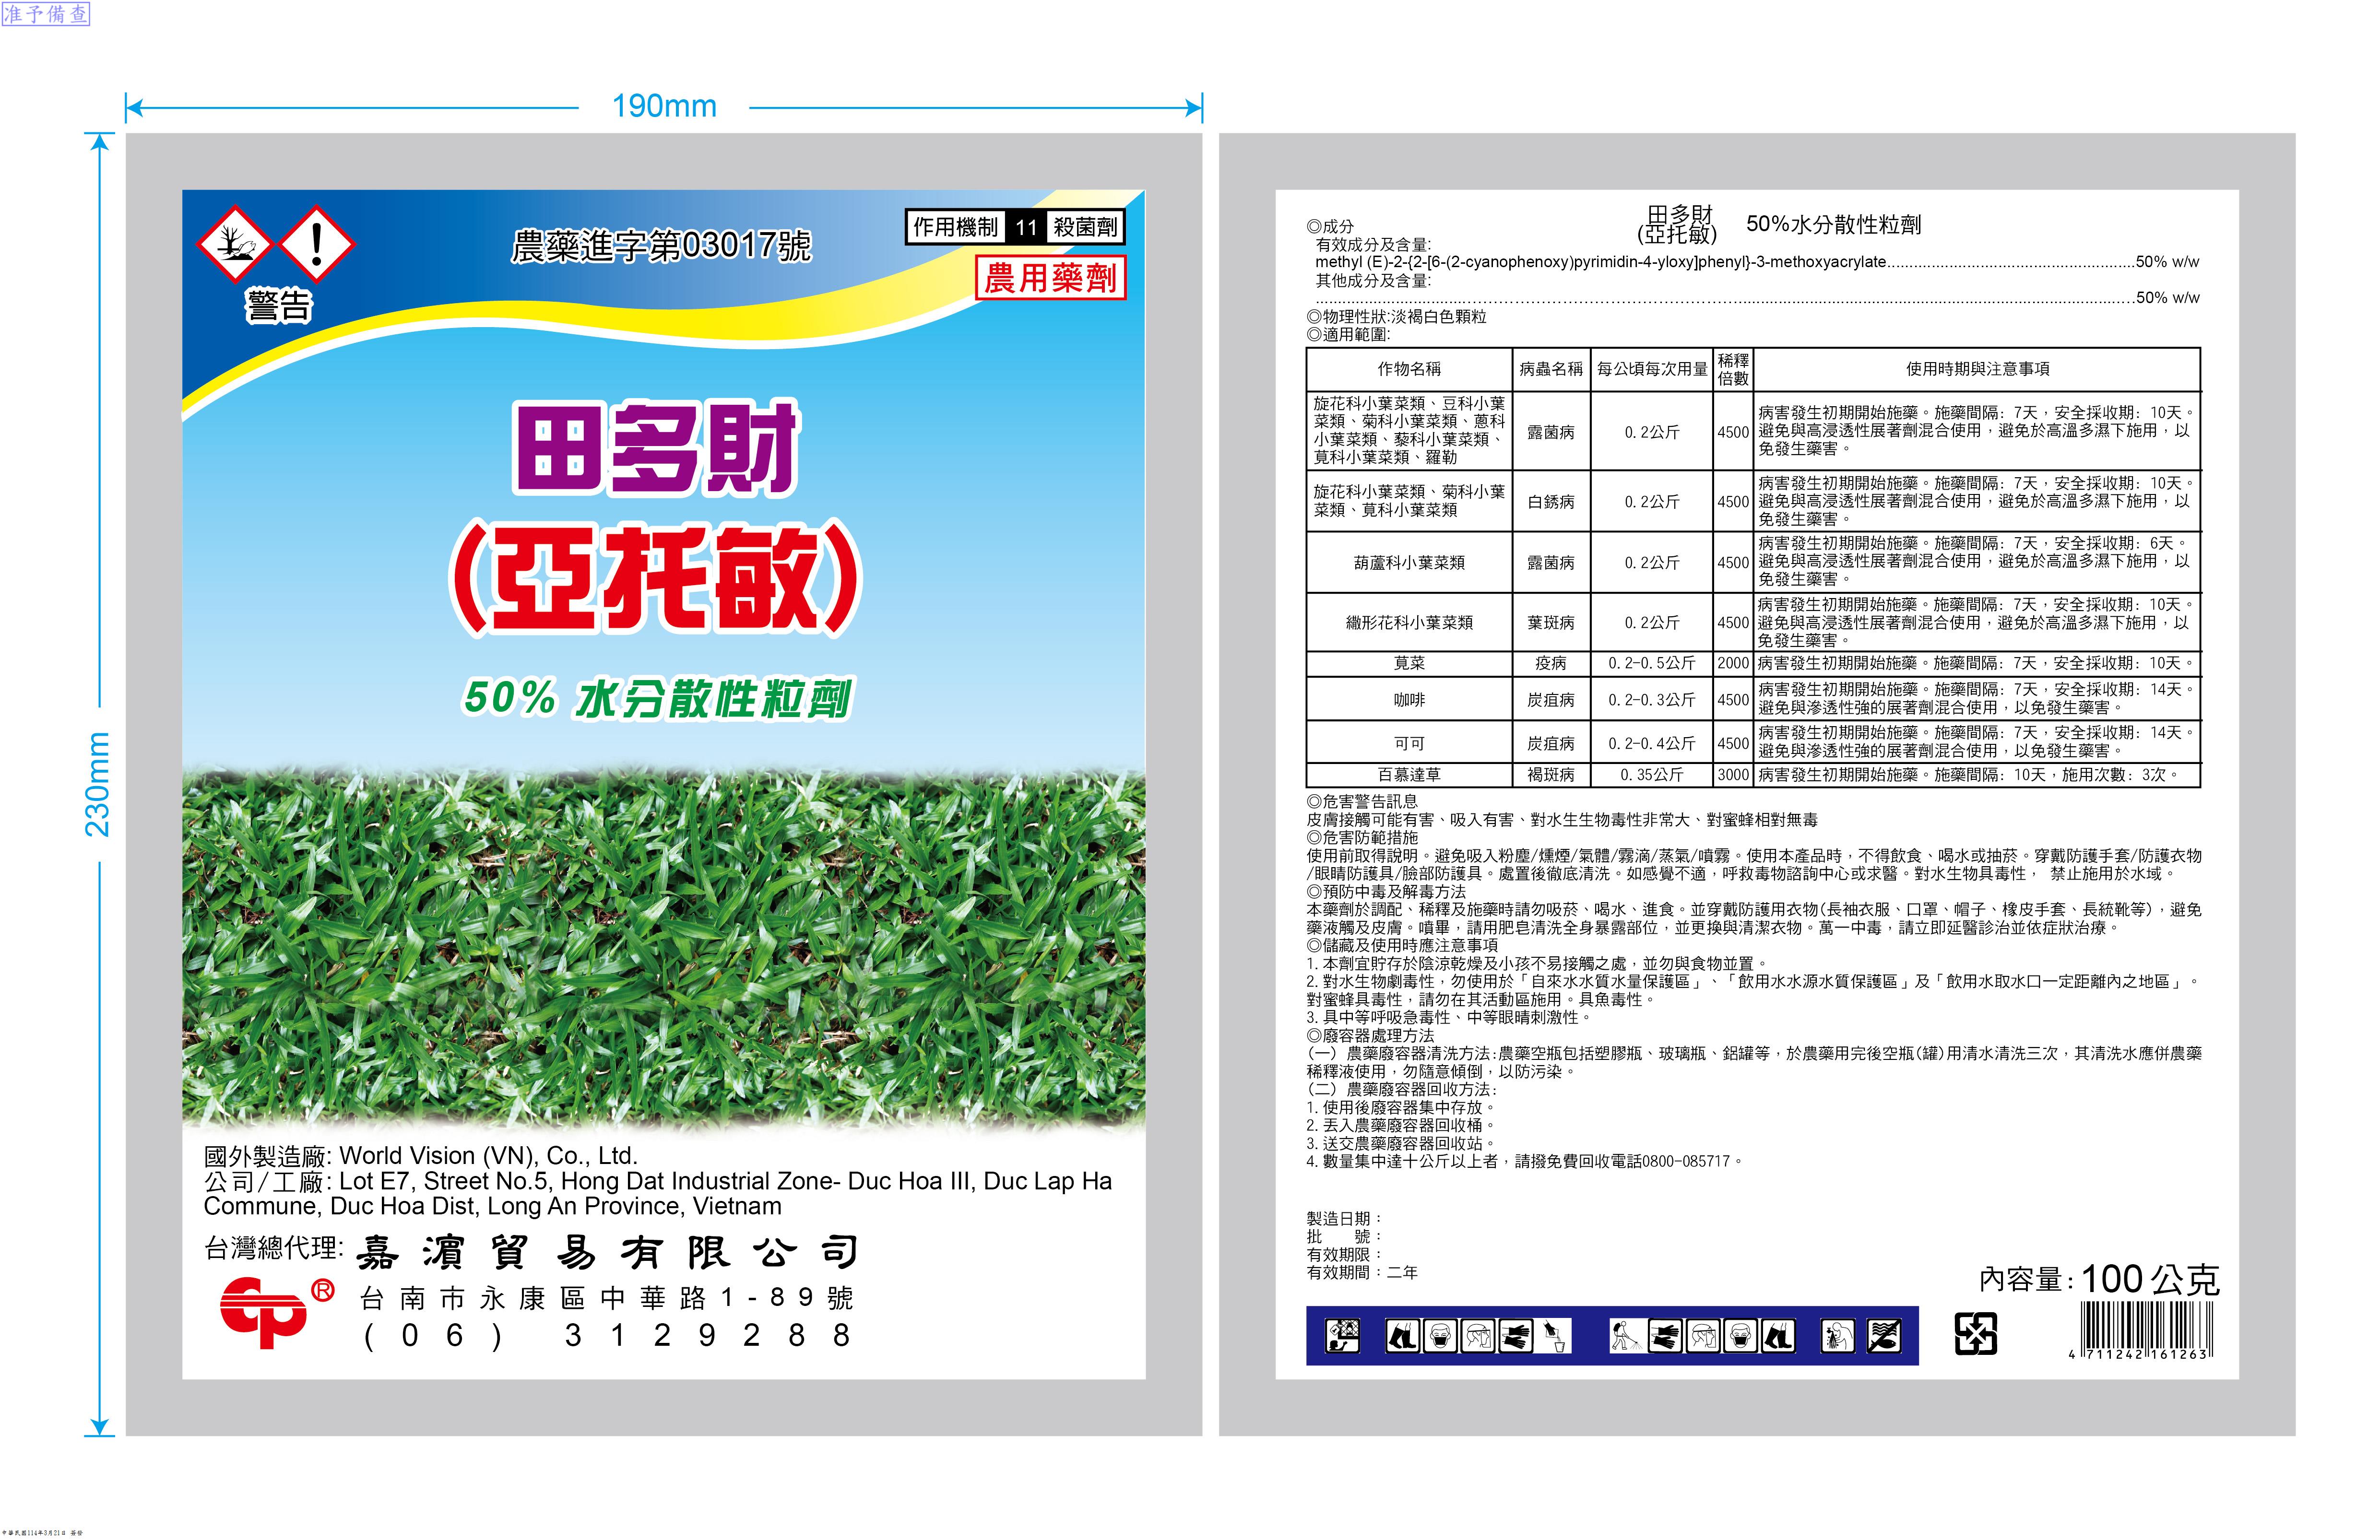Viewport: 2380px width, 1540px height.
Task: Click the 准予備查 stamp in the corner
Action: click(x=45, y=13)
